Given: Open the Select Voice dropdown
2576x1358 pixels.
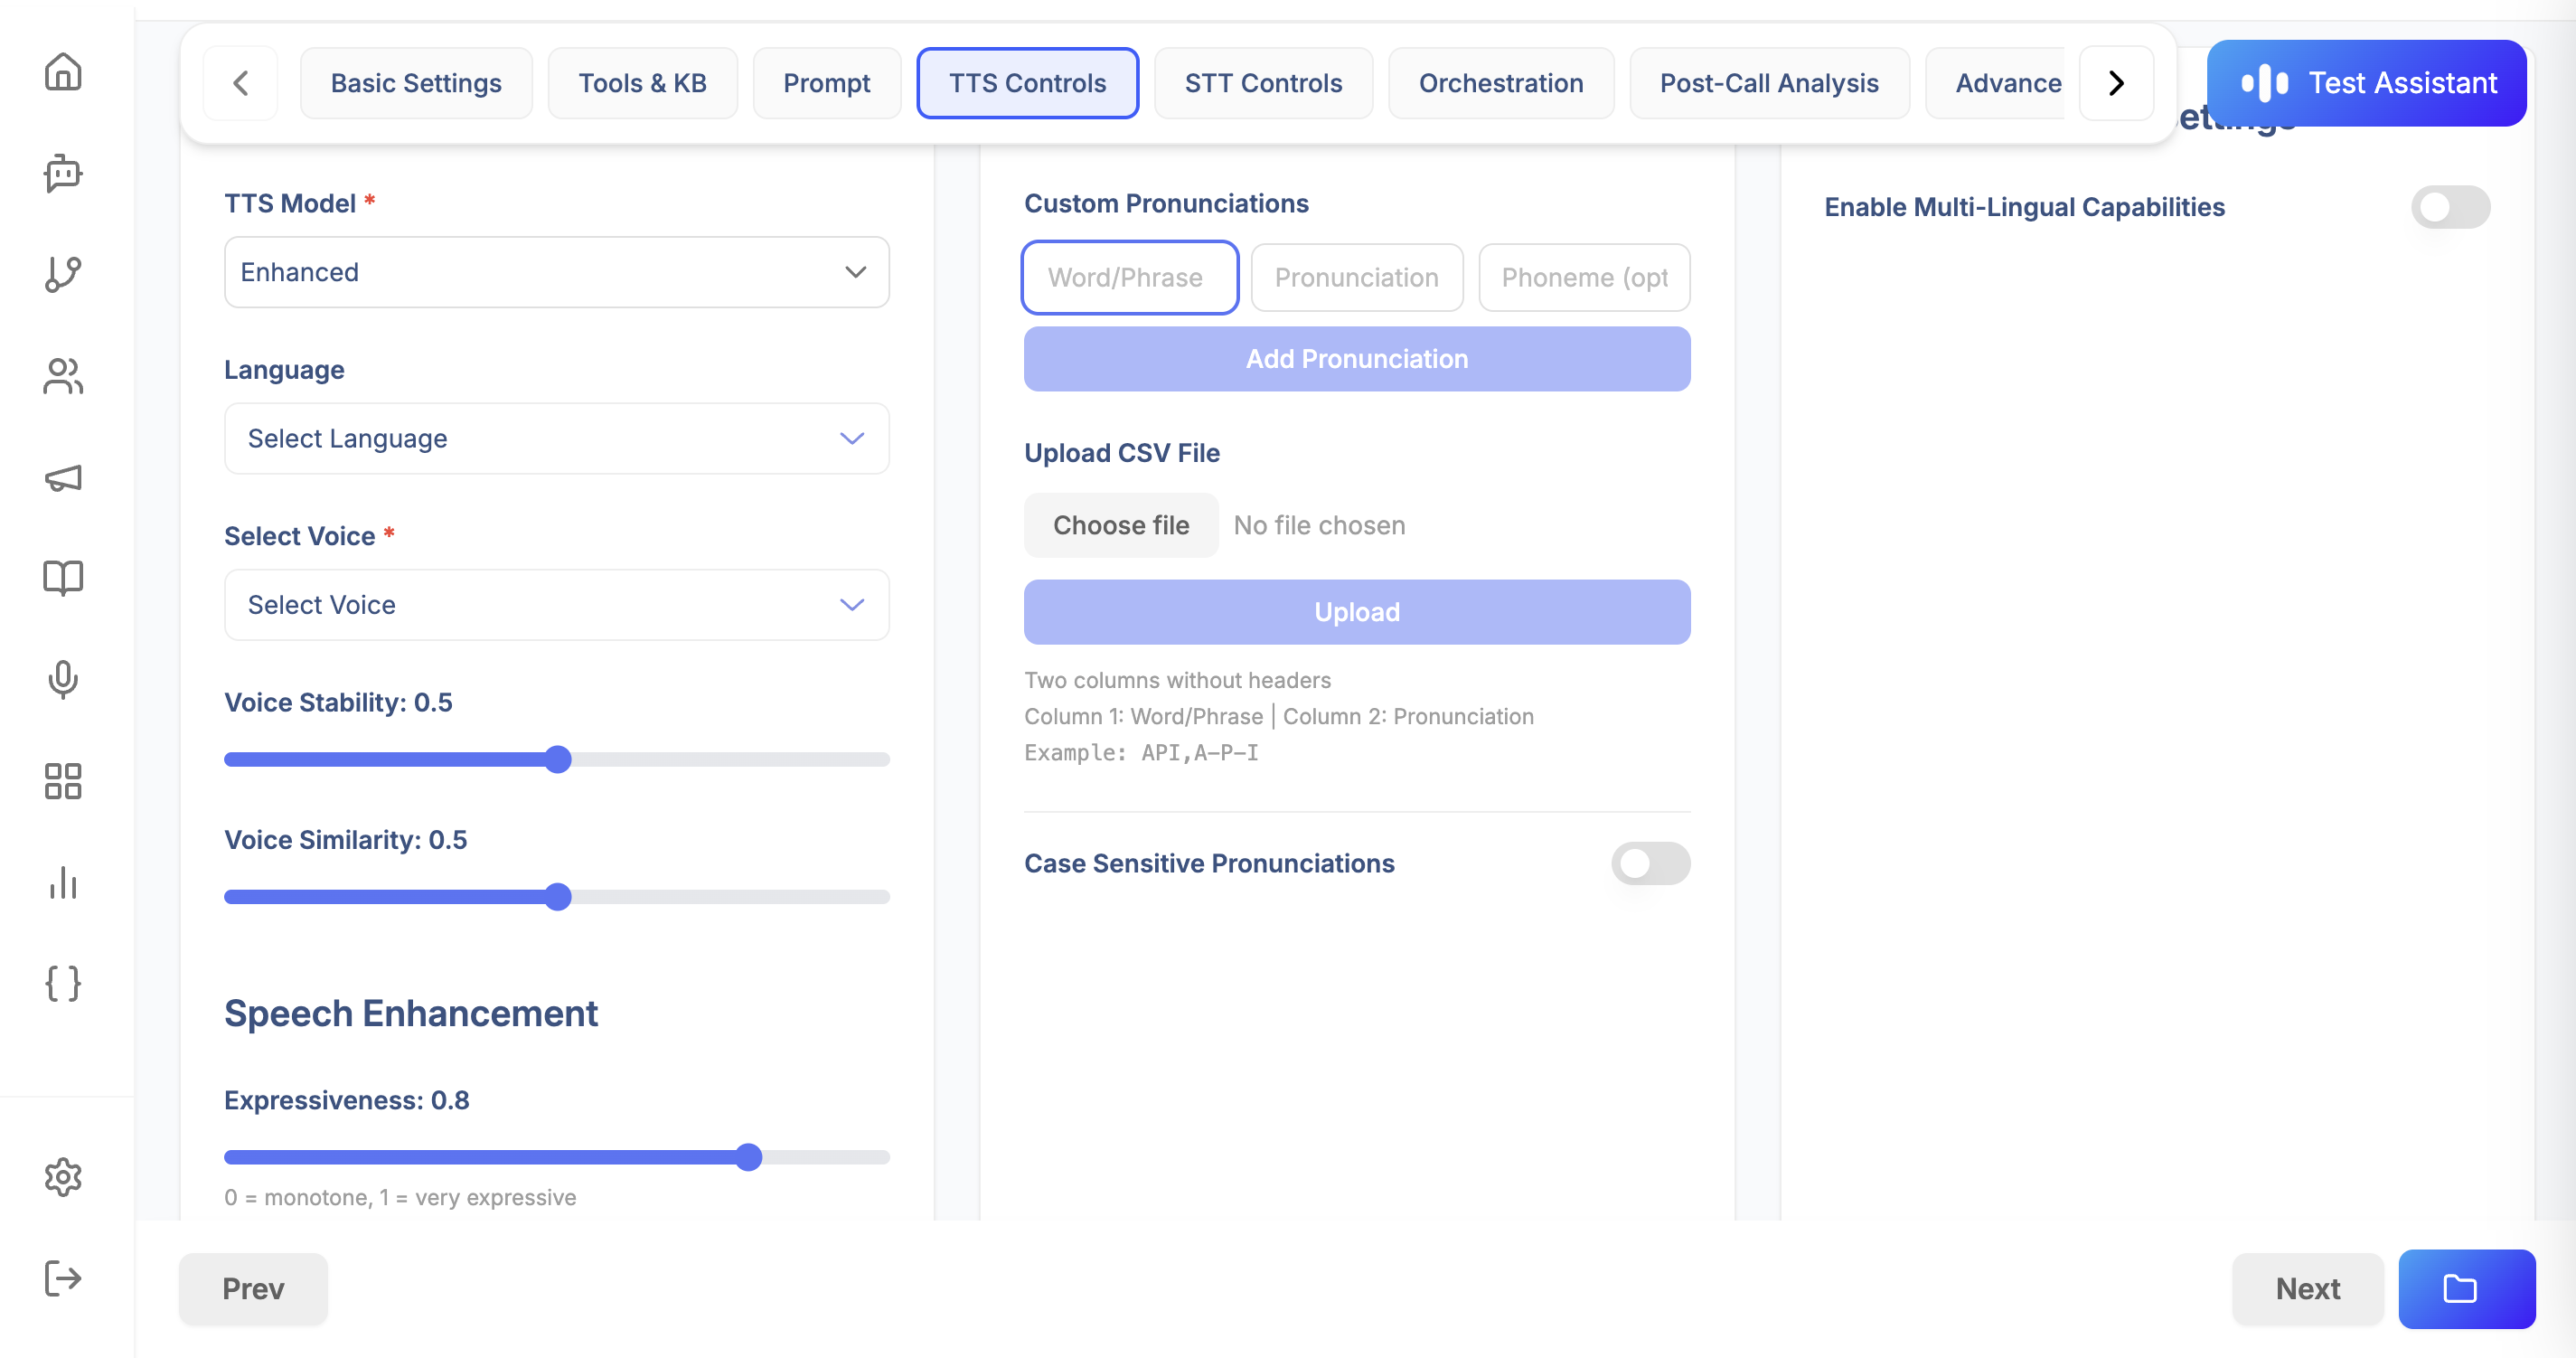Looking at the screenshot, I should tap(556, 604).
